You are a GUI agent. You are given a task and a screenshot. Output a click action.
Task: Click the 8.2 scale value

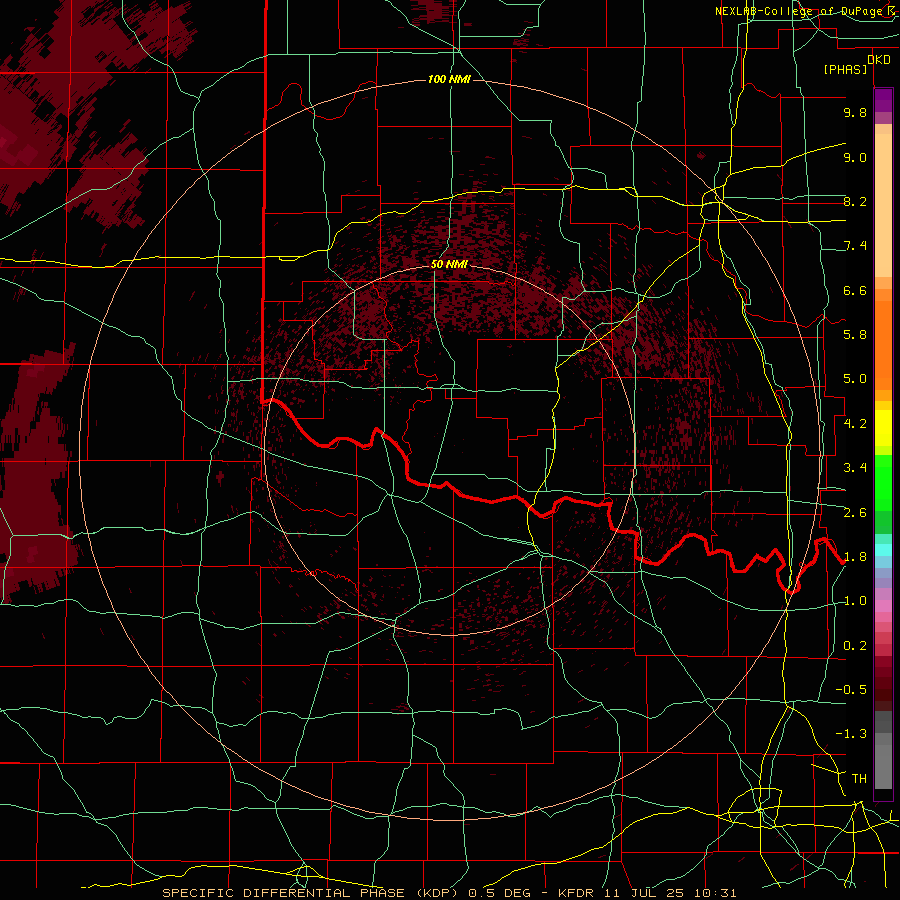click(855, 201)
